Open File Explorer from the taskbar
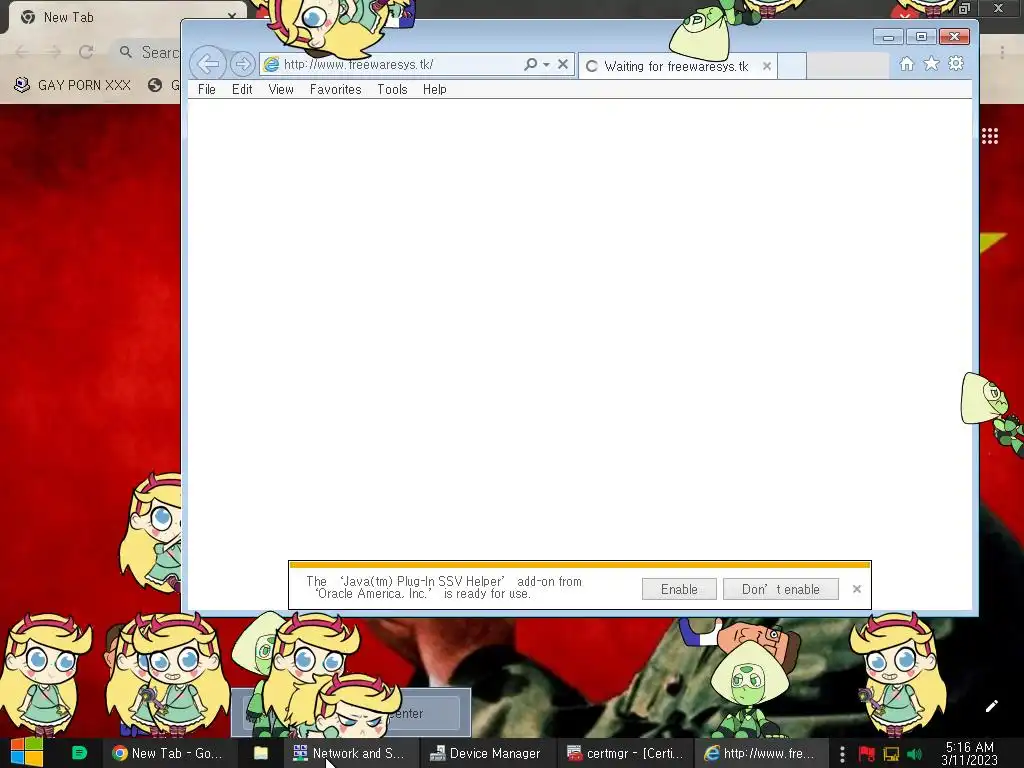Viewport: 1024px width, 768px height. [261, 753]
